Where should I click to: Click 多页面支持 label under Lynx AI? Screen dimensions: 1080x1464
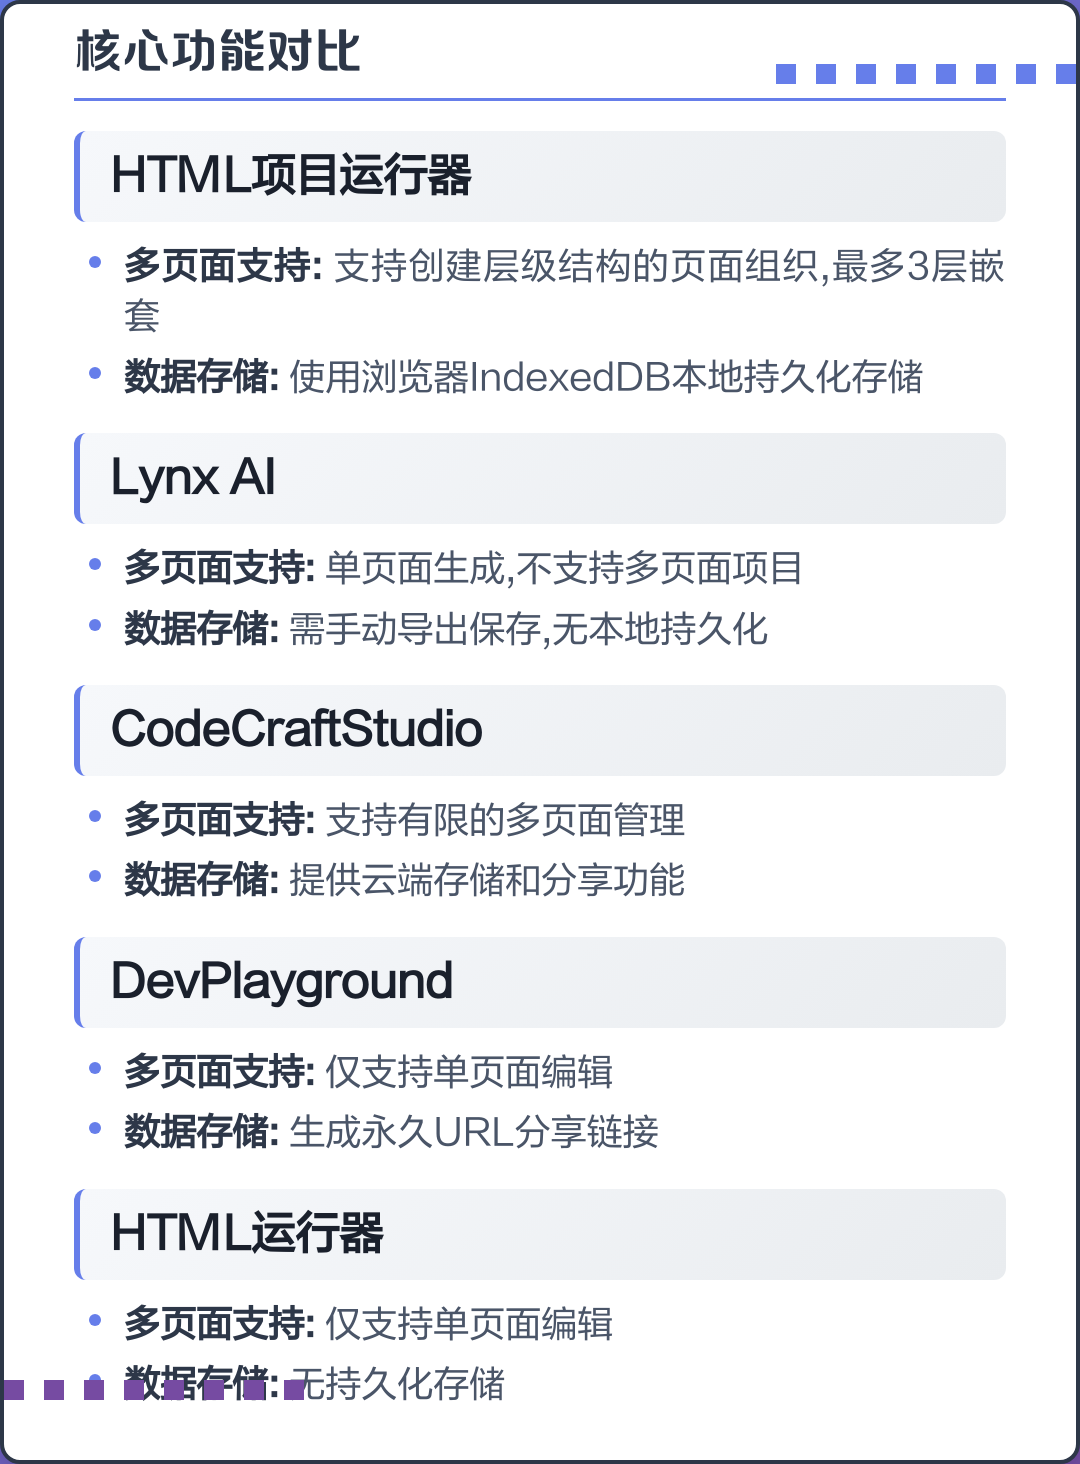[x=220, y=568]
